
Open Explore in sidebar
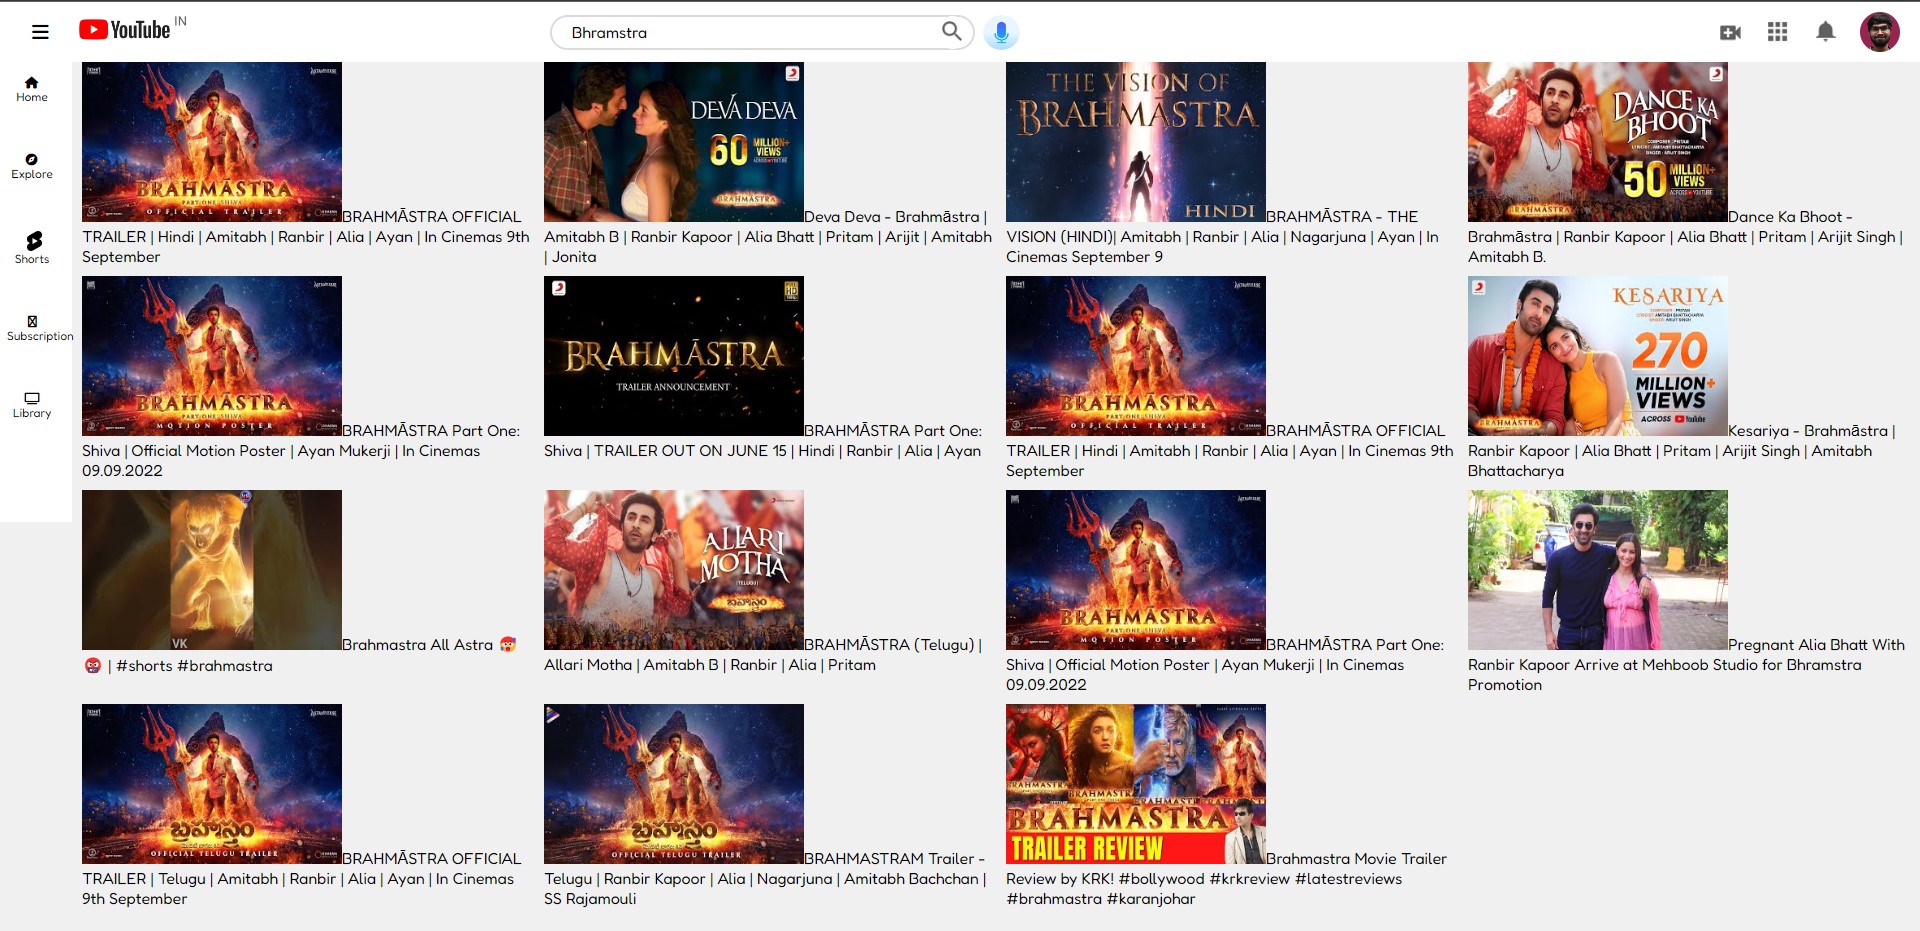(32, 166)
